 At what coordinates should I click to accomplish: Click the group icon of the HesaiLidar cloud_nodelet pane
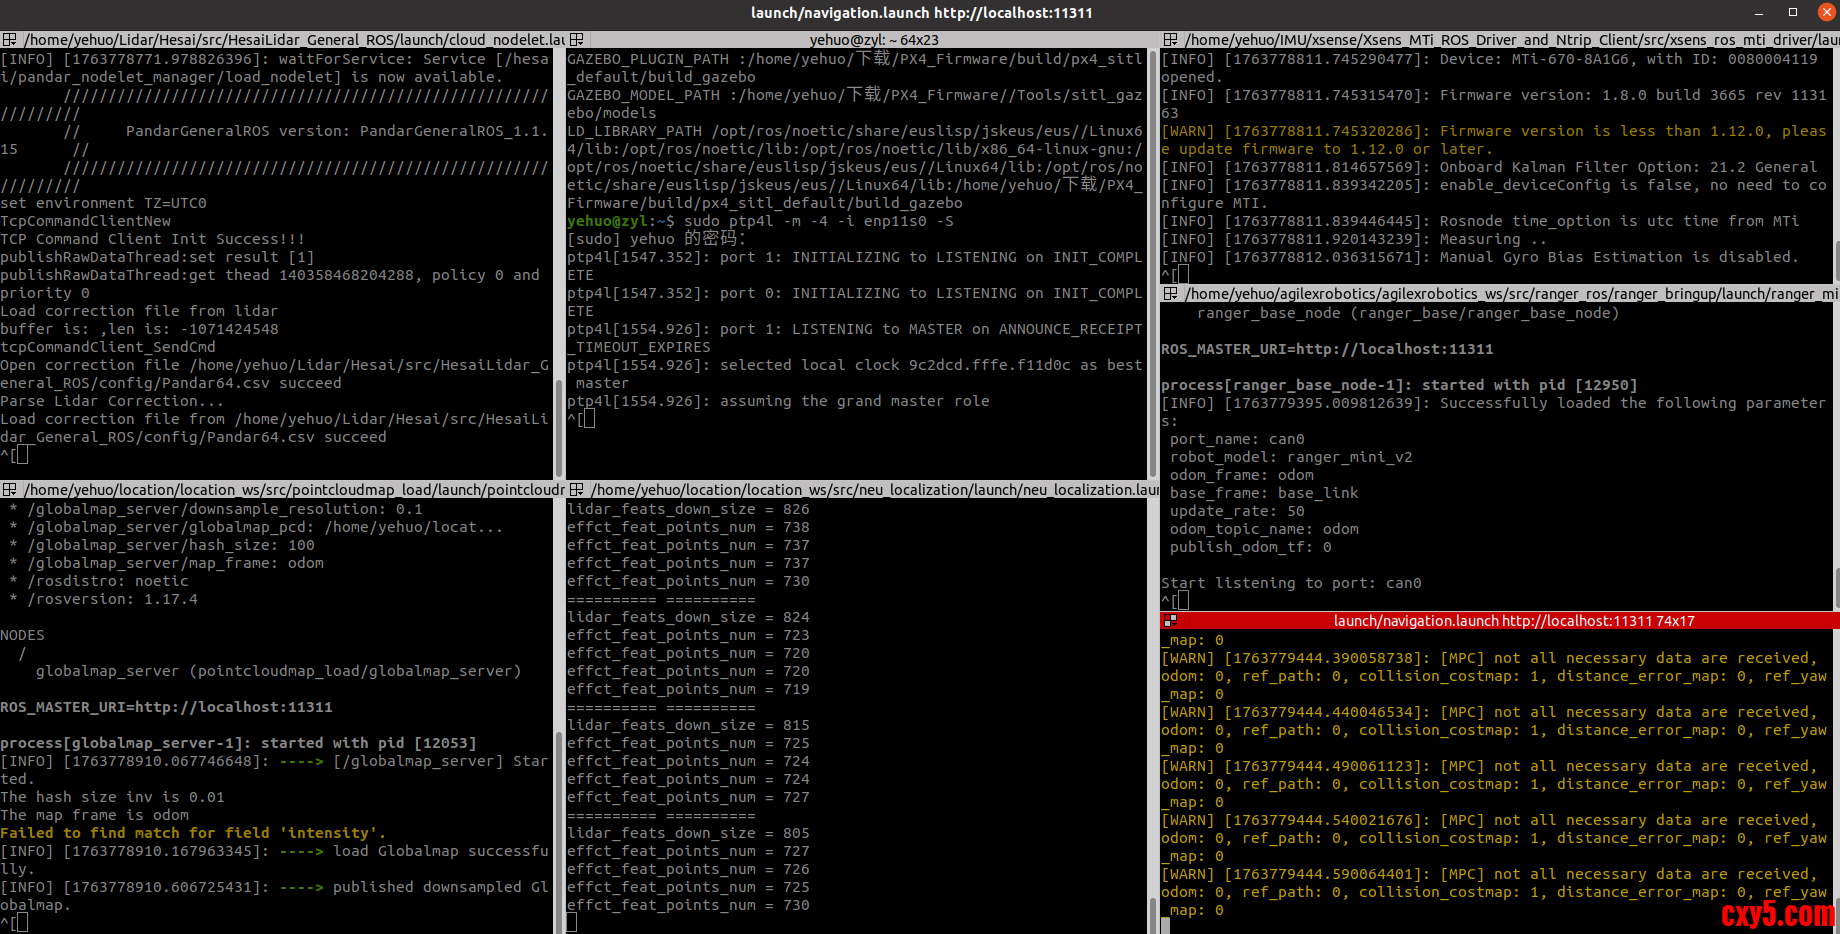coord(9,40)
